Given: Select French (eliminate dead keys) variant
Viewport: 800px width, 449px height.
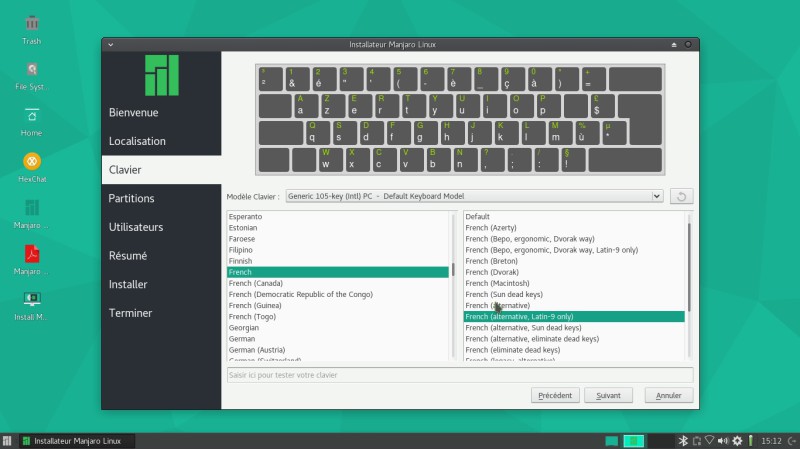Looking at the screenshot, I should coord(574,350).
